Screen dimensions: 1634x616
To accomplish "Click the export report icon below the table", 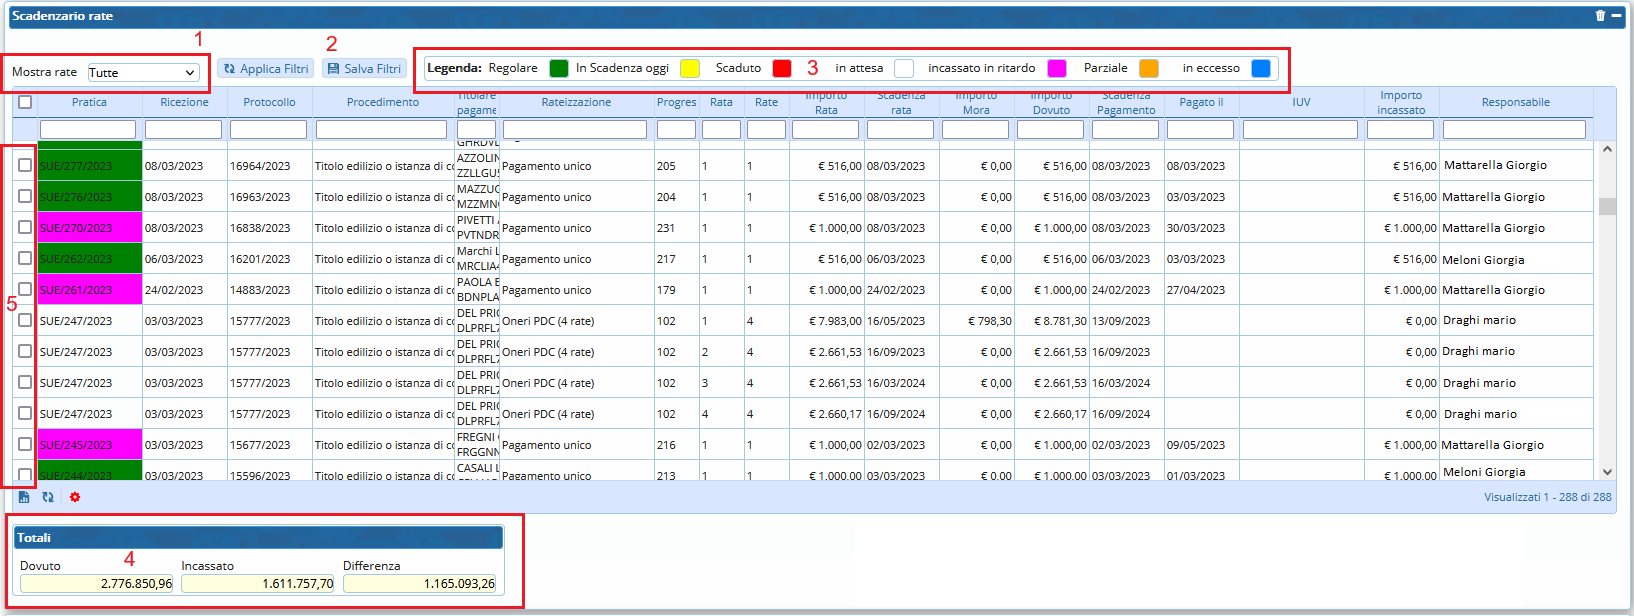I will click(x=24, y=497).
